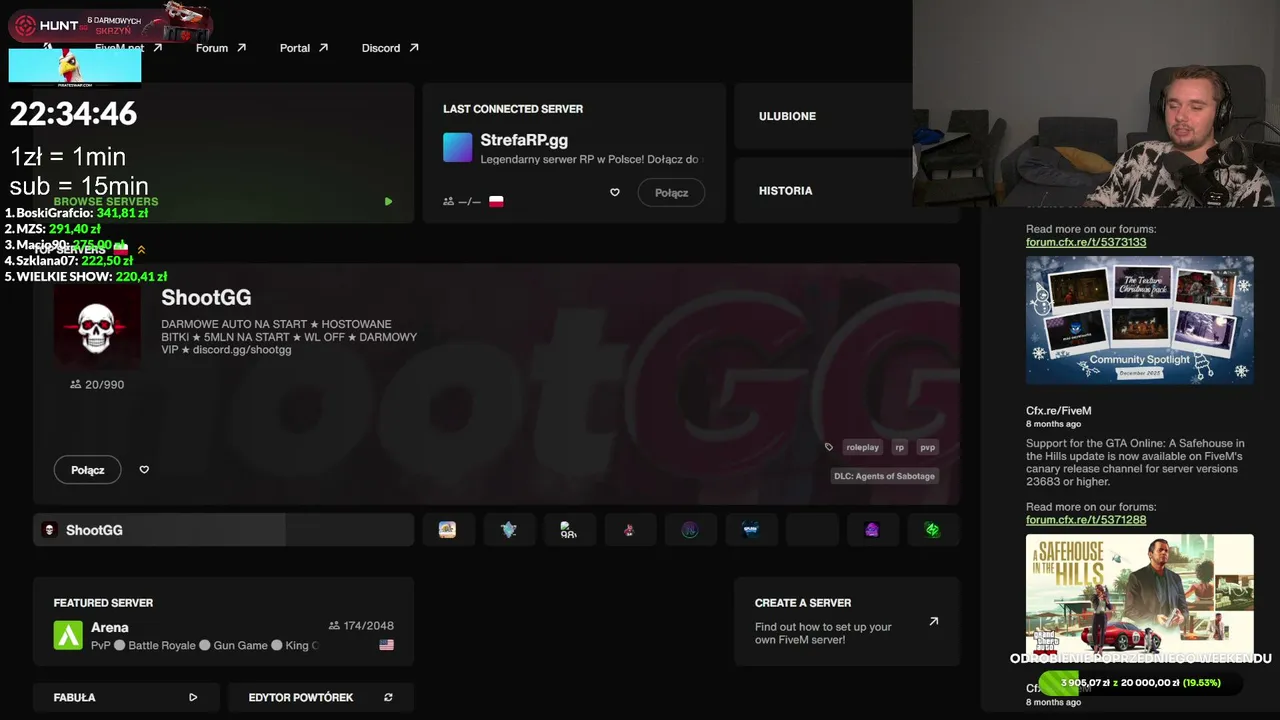Click the StrefaRP.gg player count icon
This screenshot has width=1280, height=720.
click(448, 201)
